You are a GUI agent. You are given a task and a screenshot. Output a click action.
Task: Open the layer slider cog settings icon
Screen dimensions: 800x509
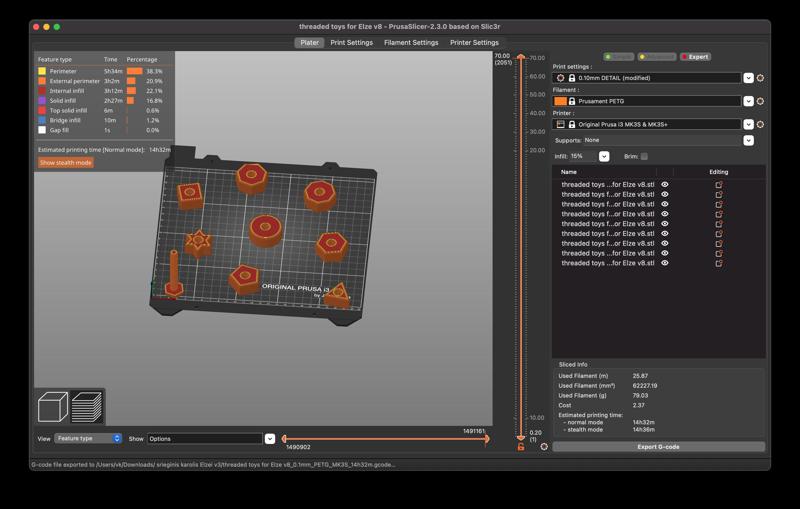point(544,447)
